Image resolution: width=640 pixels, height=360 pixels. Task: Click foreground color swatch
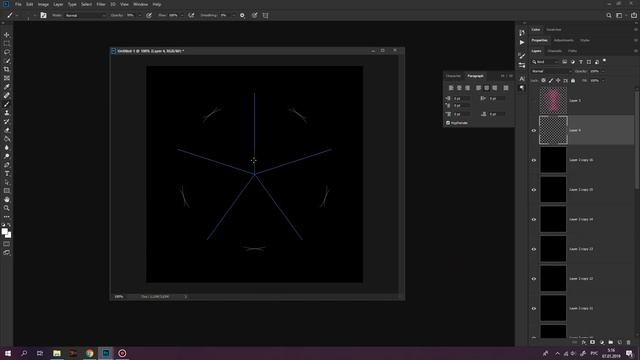coord(4,231)
